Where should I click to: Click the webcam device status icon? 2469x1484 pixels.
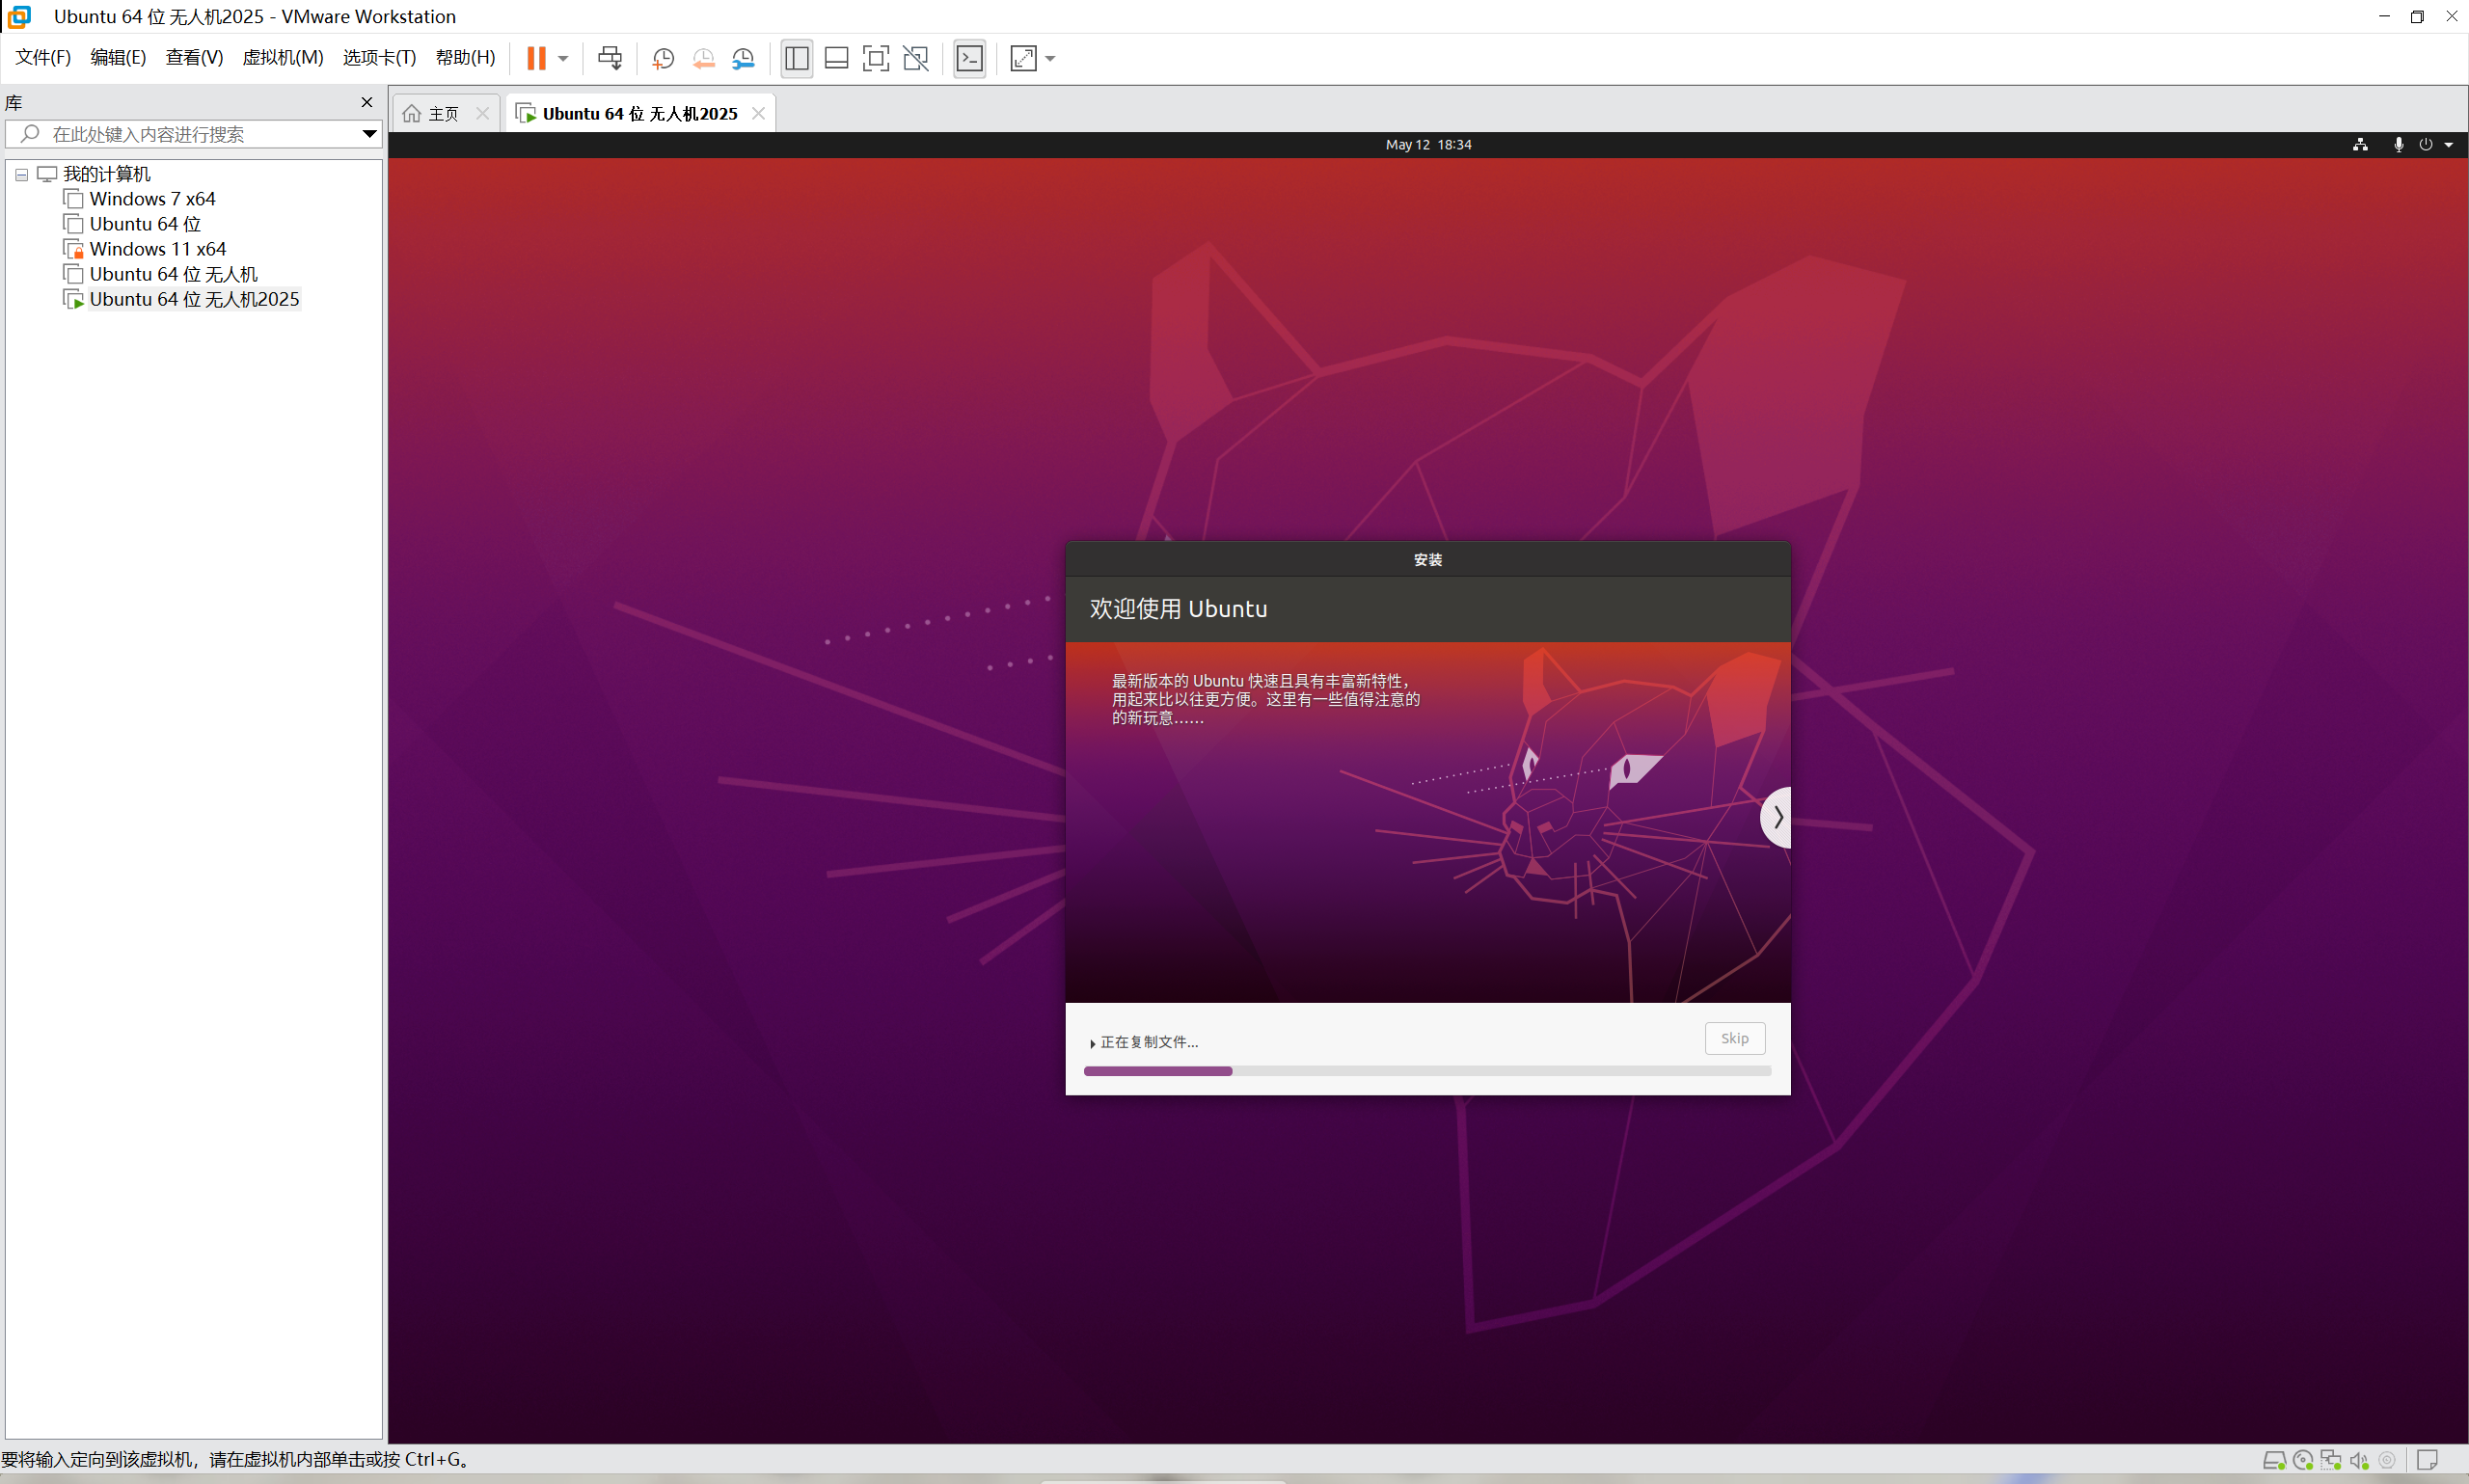click(x=2387, y=1460)
